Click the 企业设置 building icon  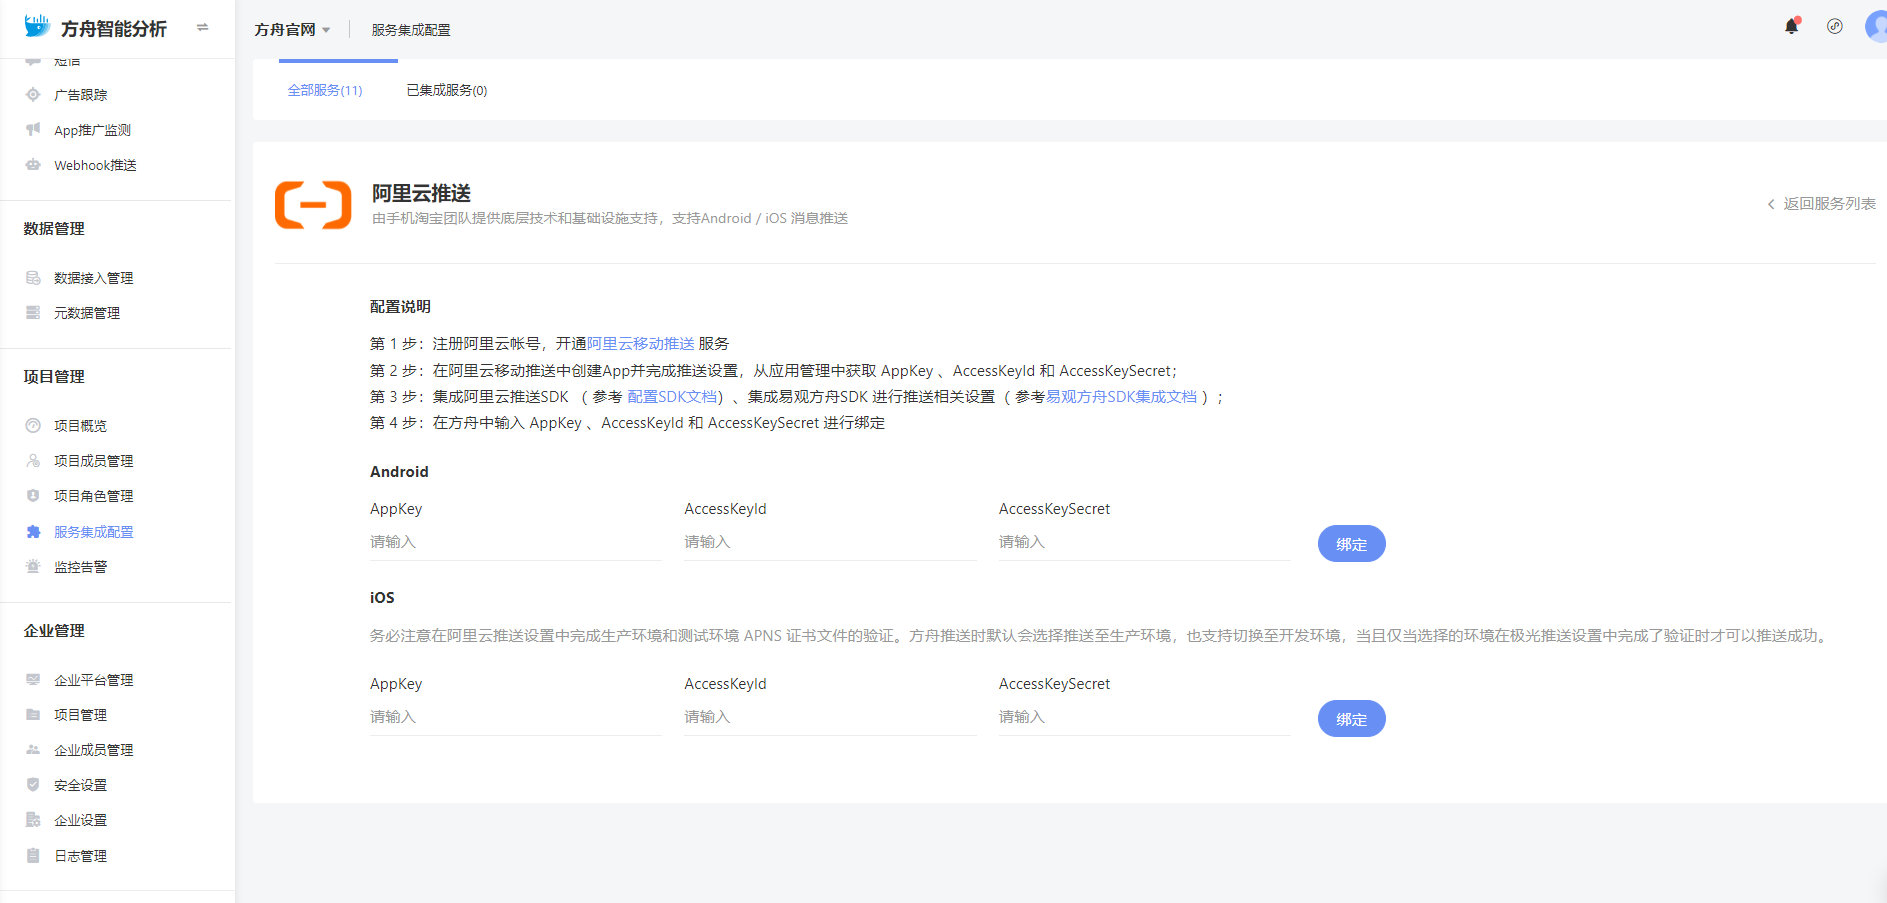tap(33, 820)
